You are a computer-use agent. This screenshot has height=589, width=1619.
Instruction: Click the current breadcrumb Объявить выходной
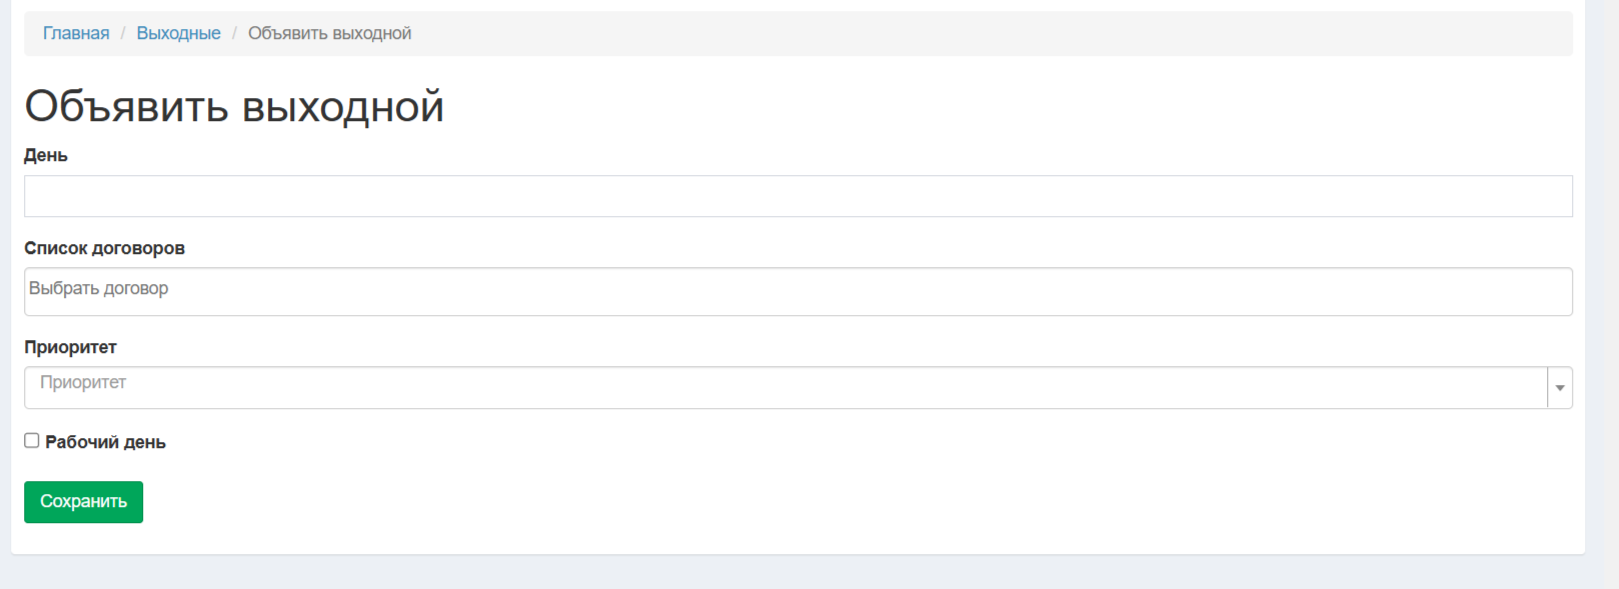tap(329, 33)
